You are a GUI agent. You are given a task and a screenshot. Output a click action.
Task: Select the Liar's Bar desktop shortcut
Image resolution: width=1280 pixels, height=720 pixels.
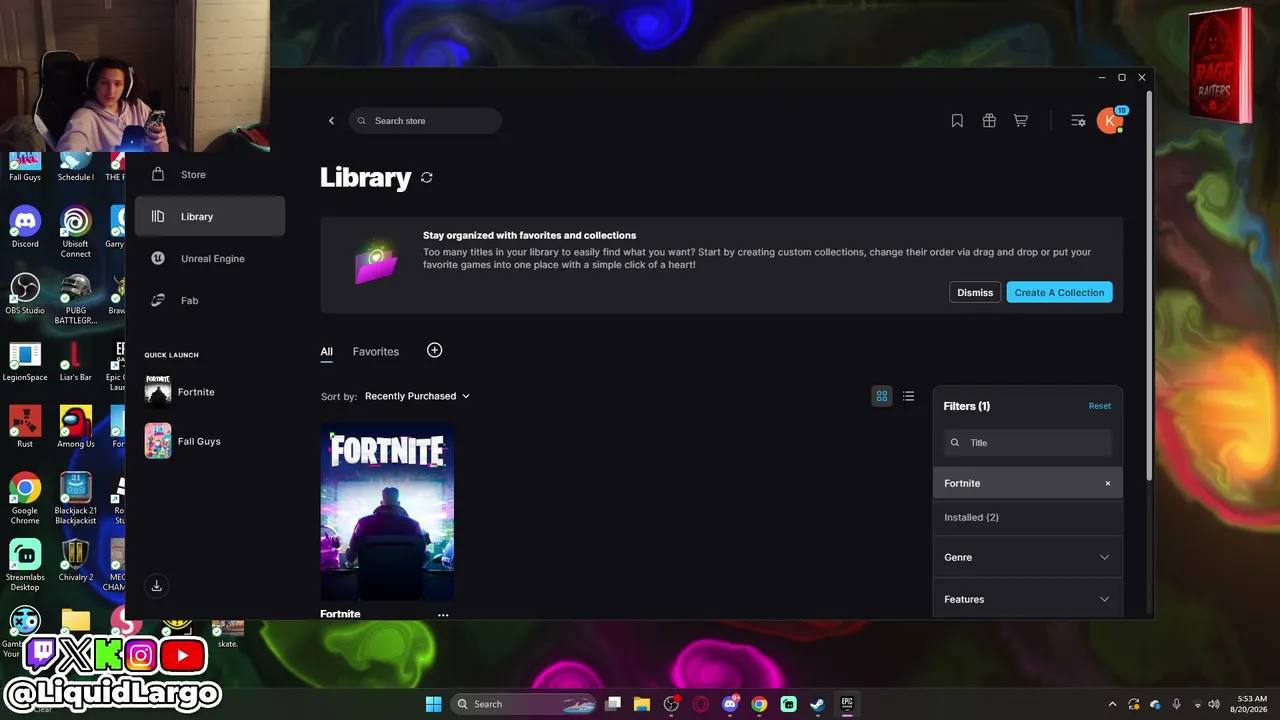pyautogui.click(x=75, y=361)
